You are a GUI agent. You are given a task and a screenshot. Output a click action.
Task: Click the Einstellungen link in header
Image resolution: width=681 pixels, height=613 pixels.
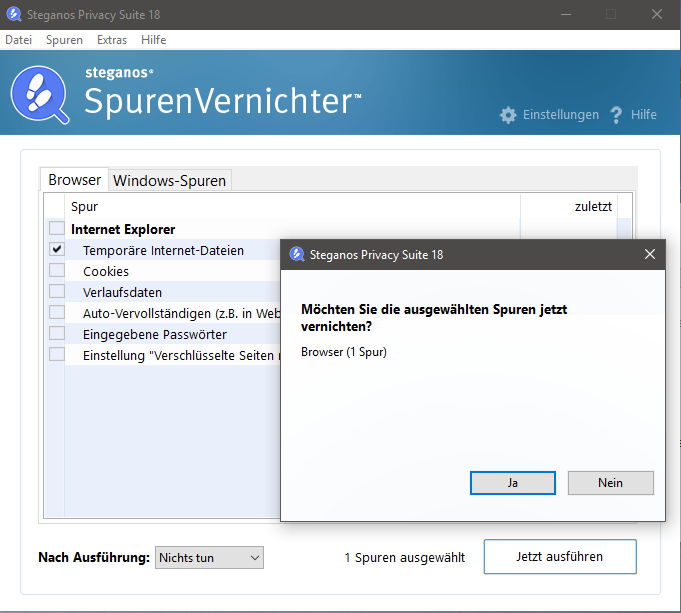561,115
